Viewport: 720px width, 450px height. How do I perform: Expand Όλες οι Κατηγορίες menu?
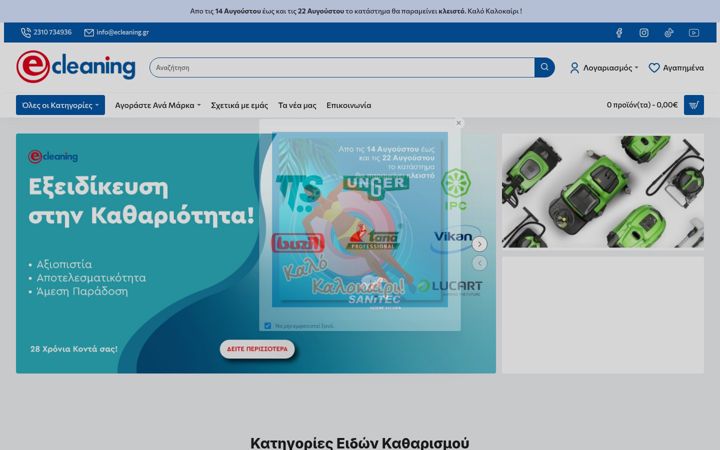click(60, 105)
